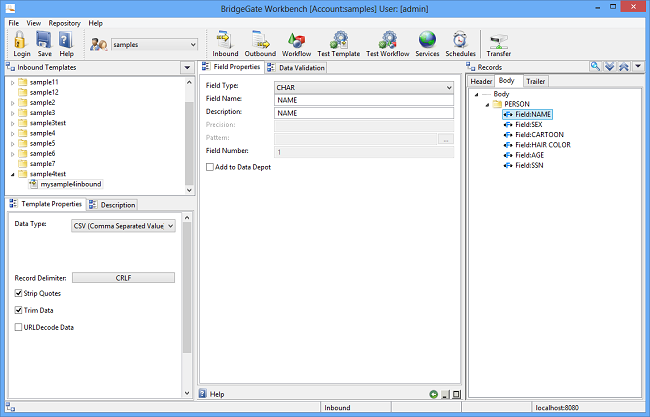Click the Pattern browse ellipsis button
This screenshot has width=650, height=417.
coord(446,138)
